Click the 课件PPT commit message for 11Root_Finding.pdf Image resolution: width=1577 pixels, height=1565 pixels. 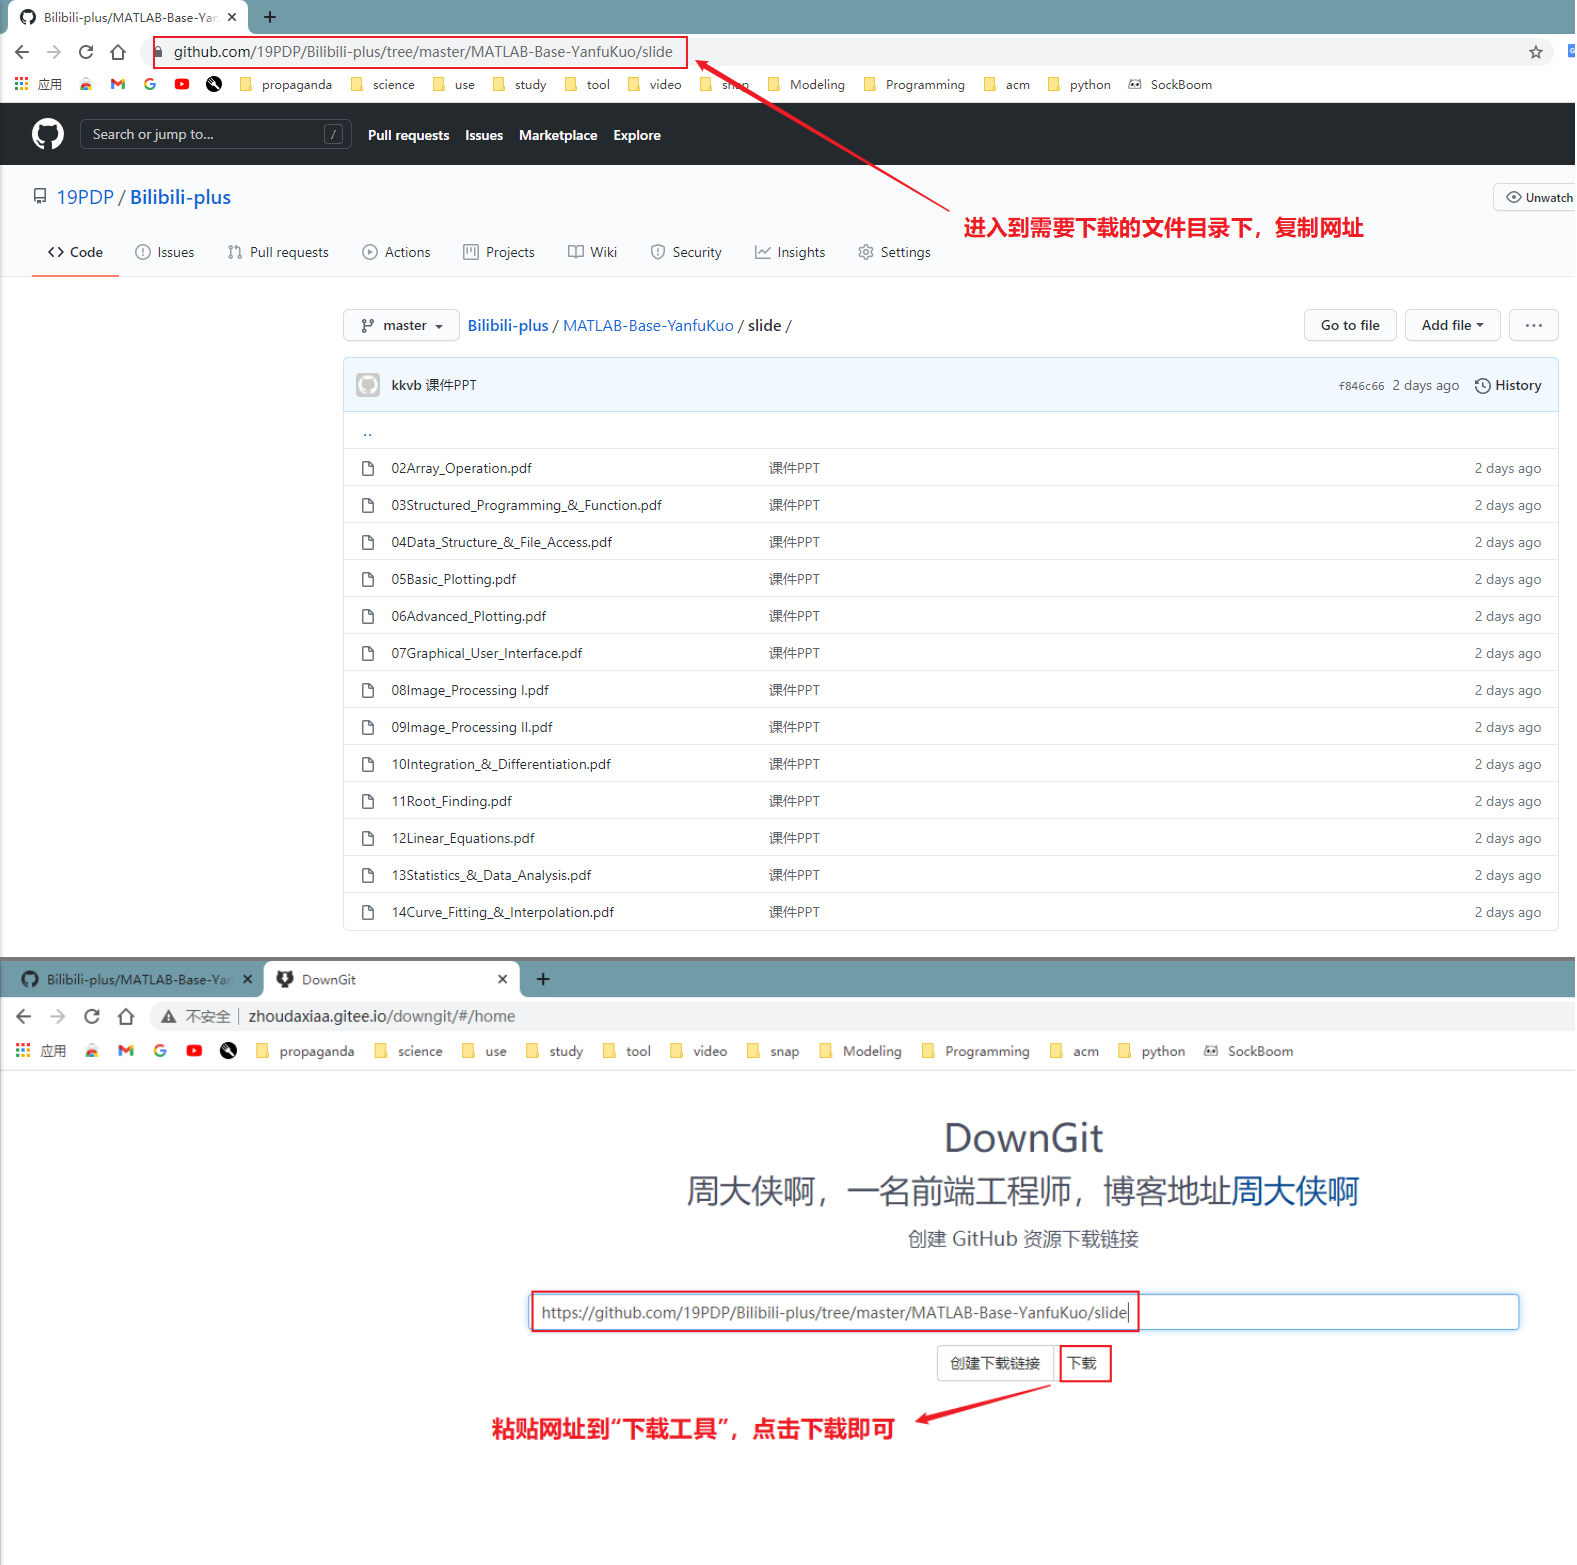pyautogui.click(x=794, y=801)
